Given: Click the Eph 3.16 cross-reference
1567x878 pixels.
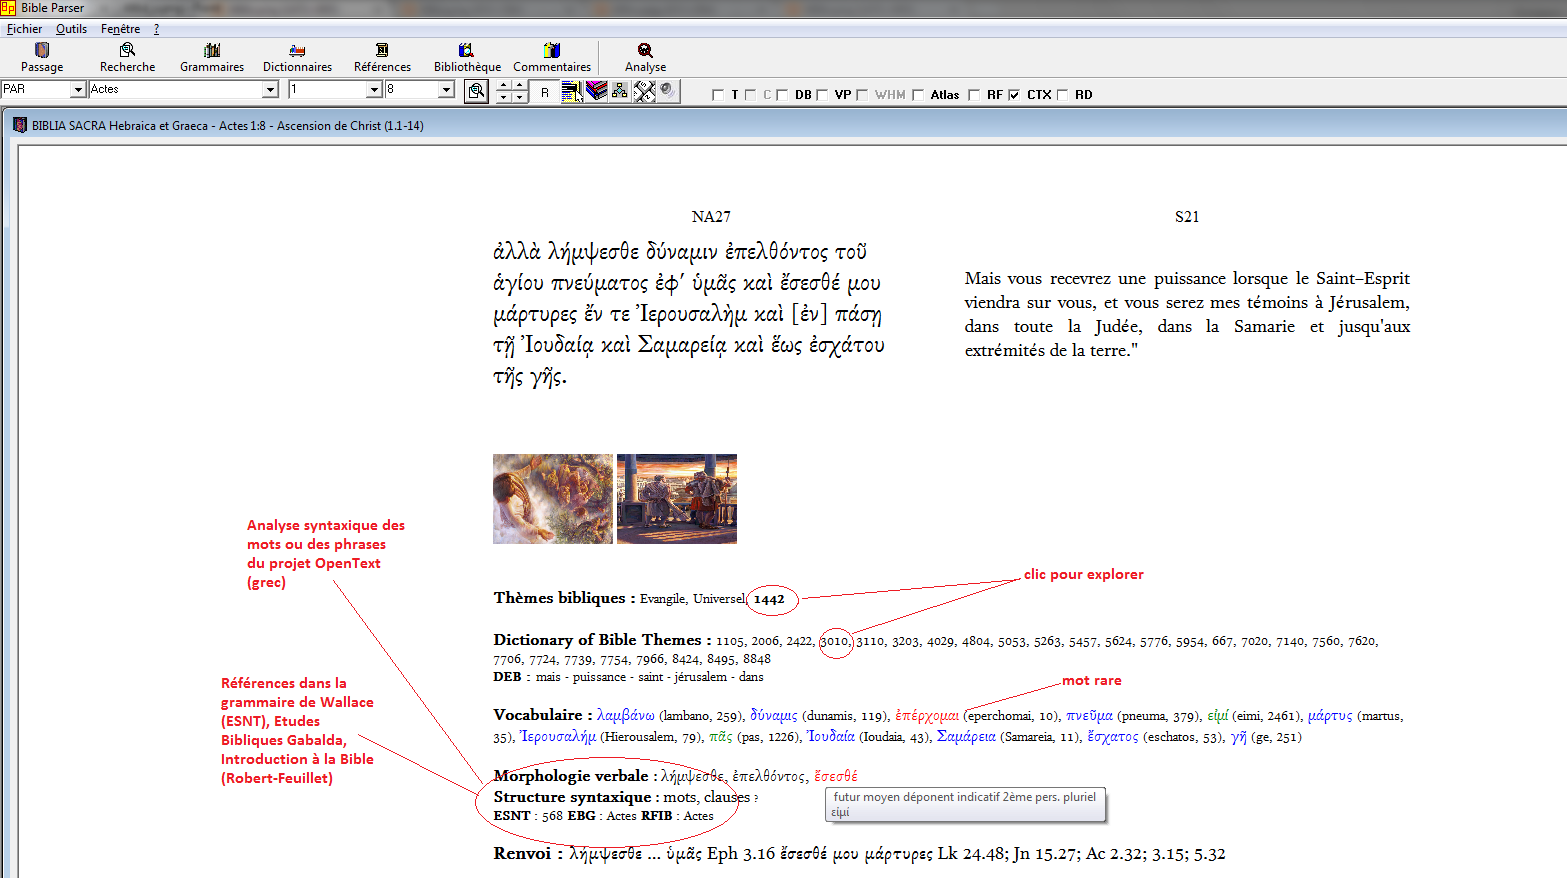Looking at the screenshot, I should point(741,853).
